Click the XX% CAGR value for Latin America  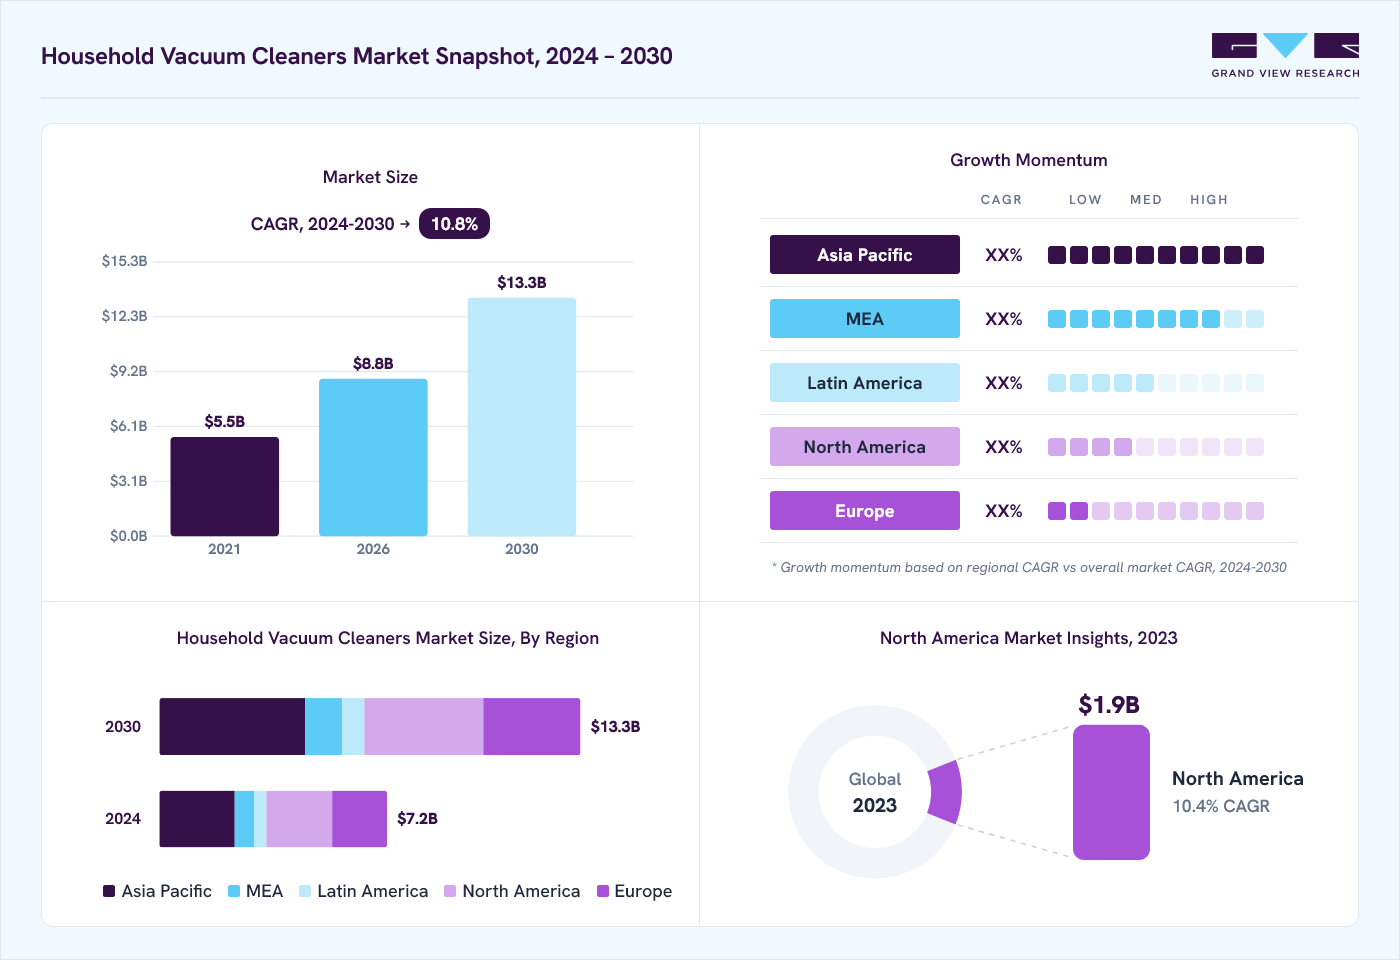pos(1004,383)
